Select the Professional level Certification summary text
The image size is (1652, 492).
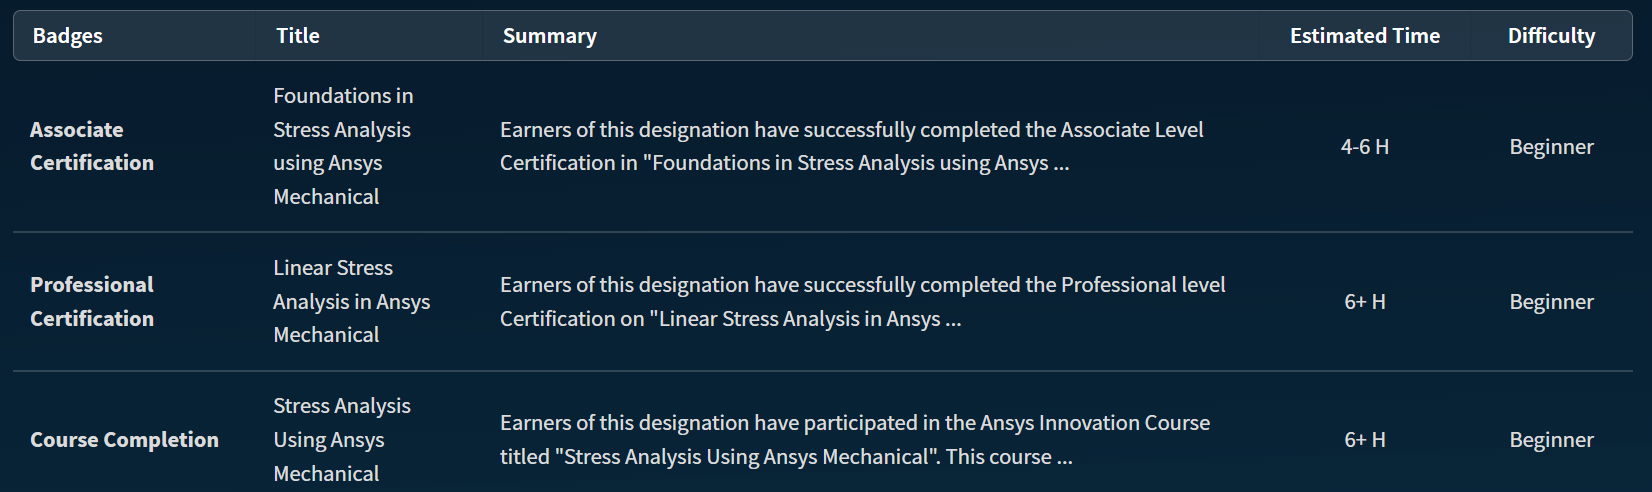point(862,302)
